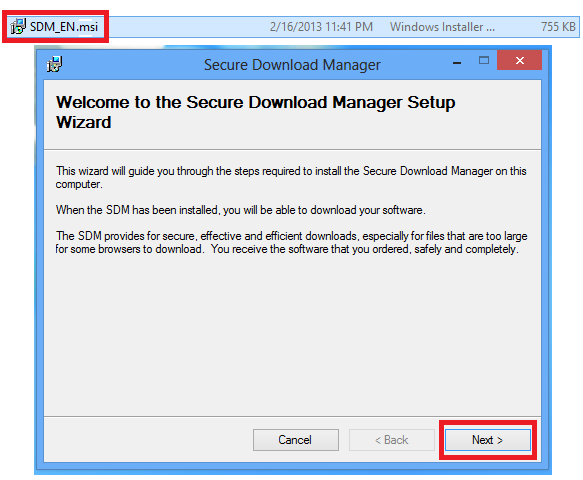
Task: Click the paragraph starting with This wizard will guide
Action: (291, 177)
